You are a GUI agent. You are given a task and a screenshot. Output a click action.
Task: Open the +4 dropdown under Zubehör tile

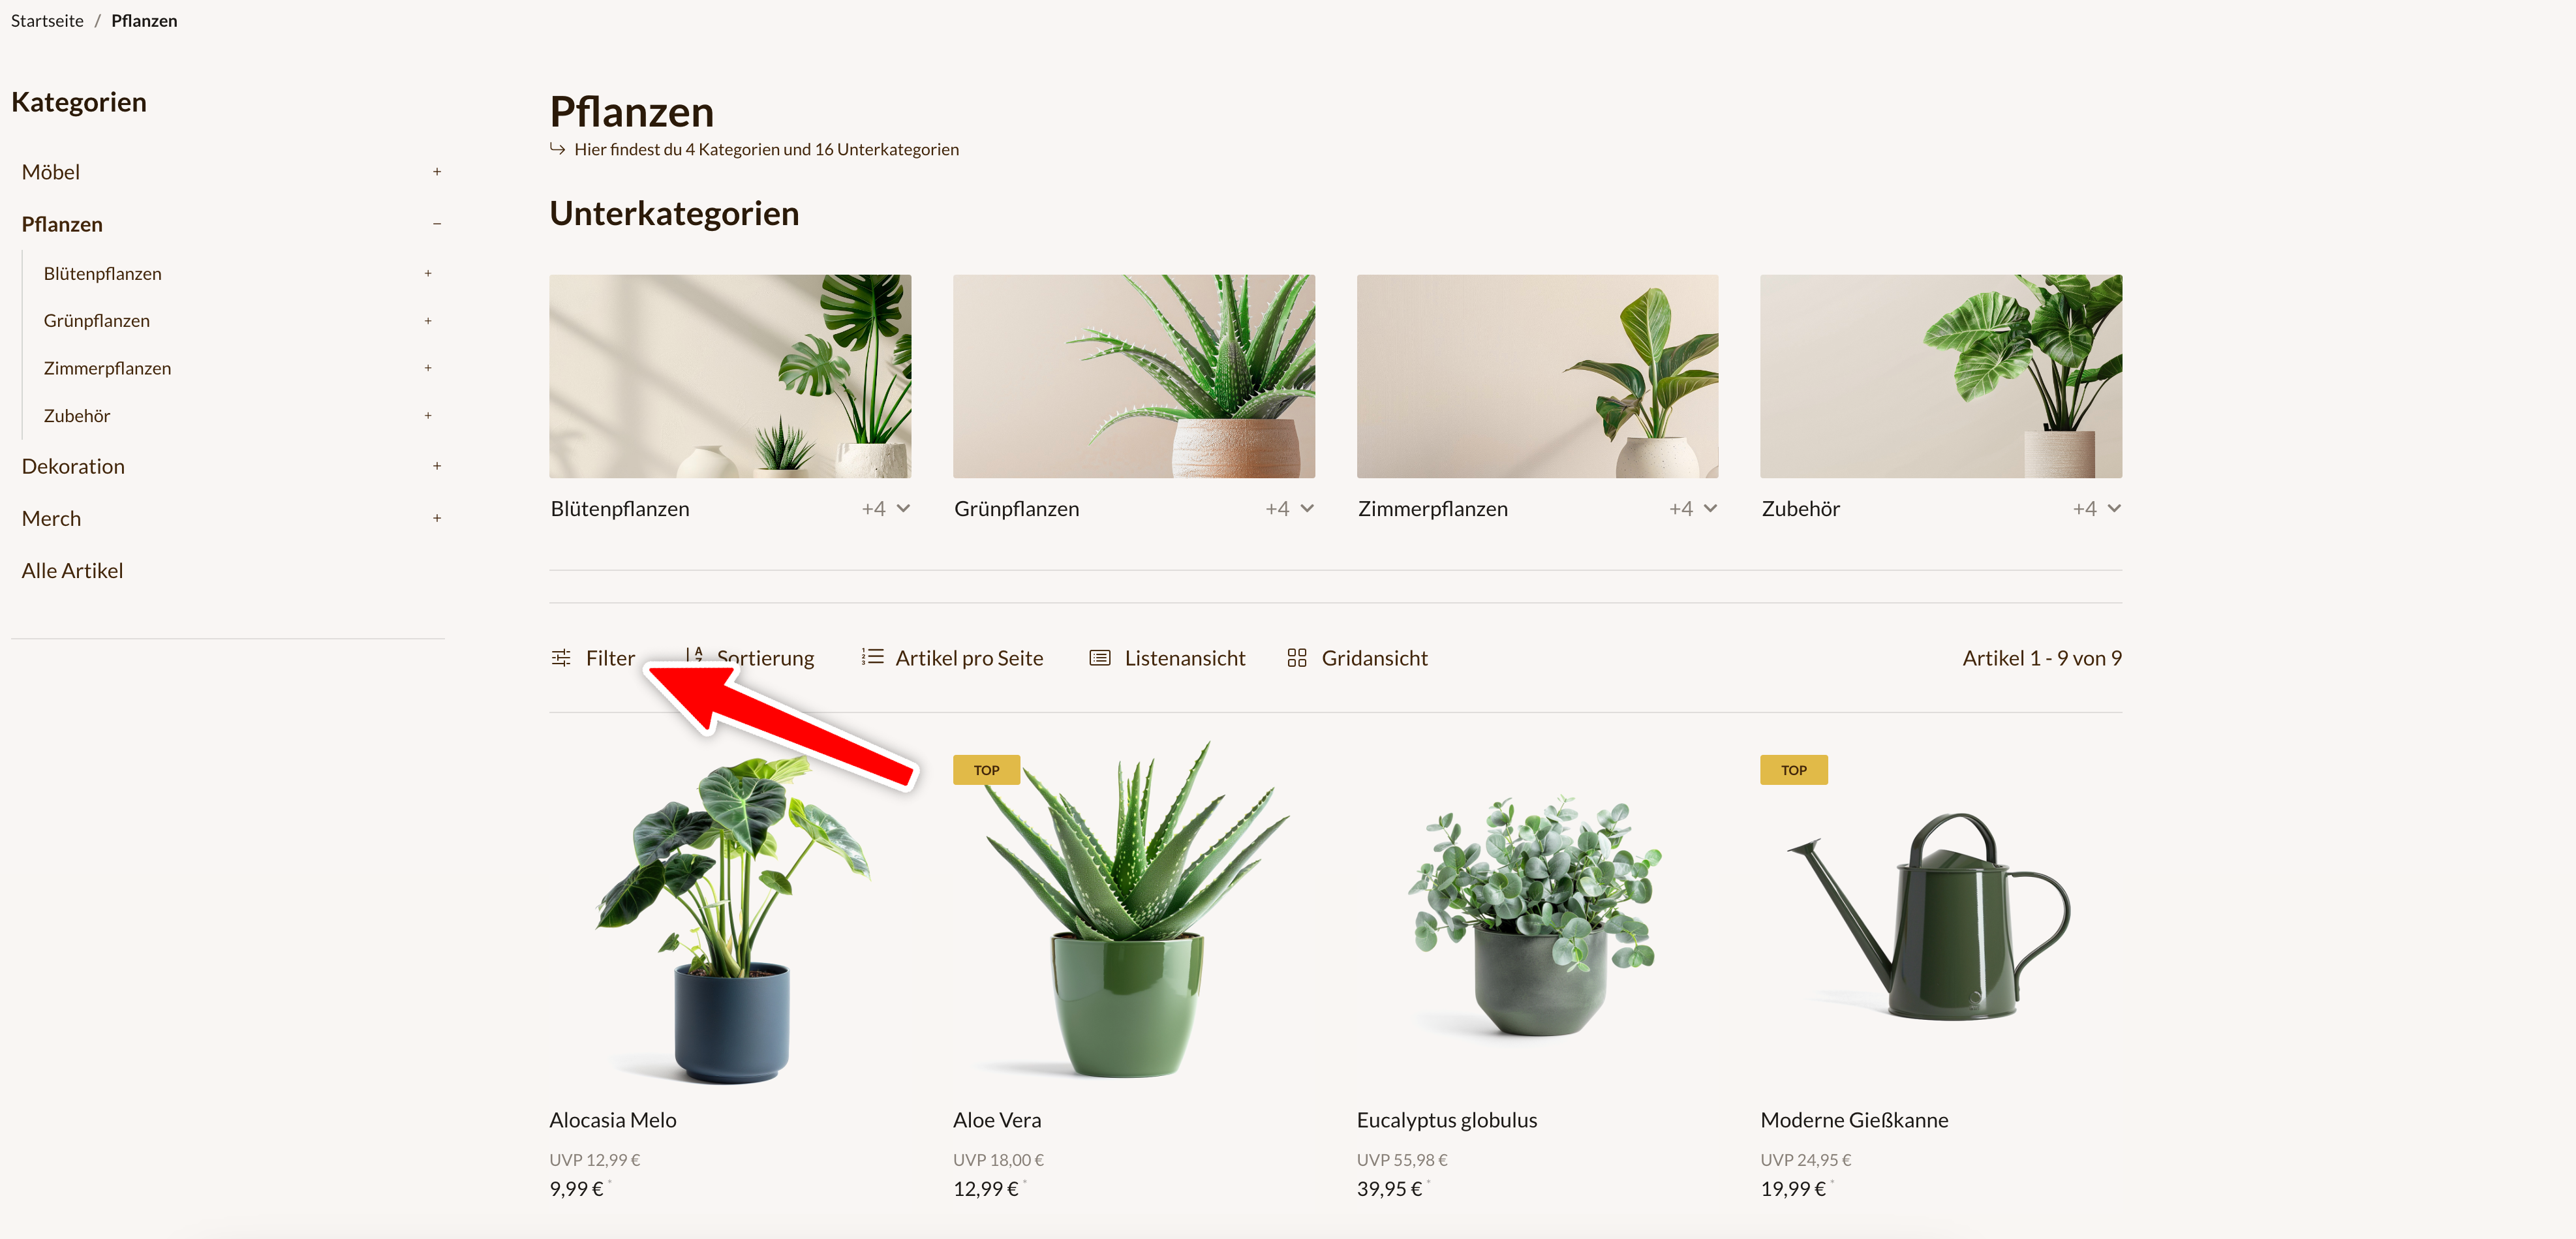[x=2096, y=509]
